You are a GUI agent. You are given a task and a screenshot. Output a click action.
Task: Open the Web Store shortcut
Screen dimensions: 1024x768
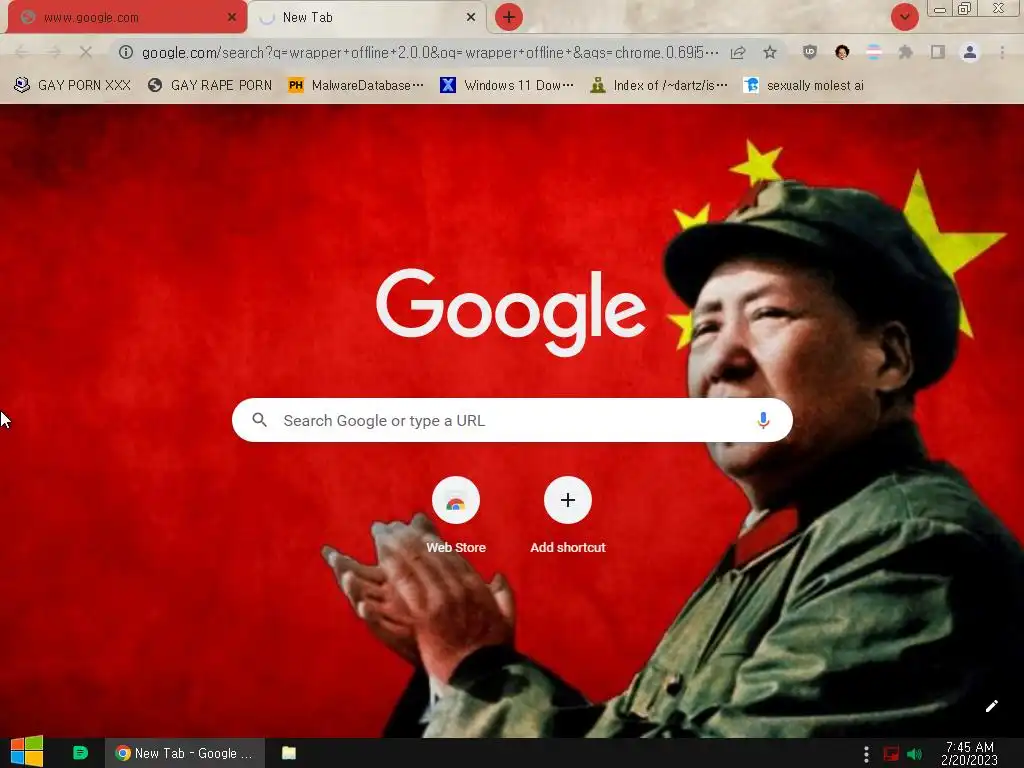point(456,515)
